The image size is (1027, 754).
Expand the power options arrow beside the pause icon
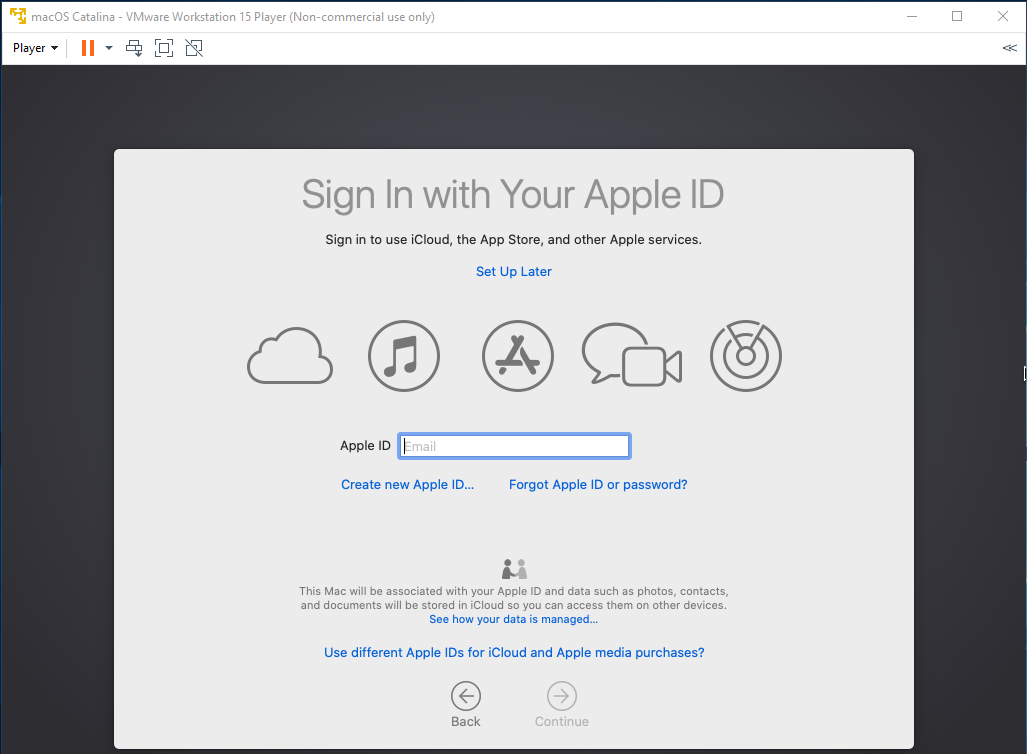coord(109,48)
